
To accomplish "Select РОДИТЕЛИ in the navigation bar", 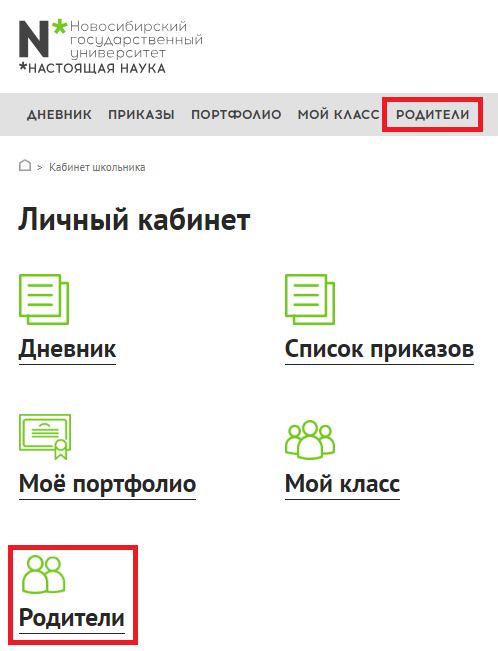I will [x=432, y=115].
